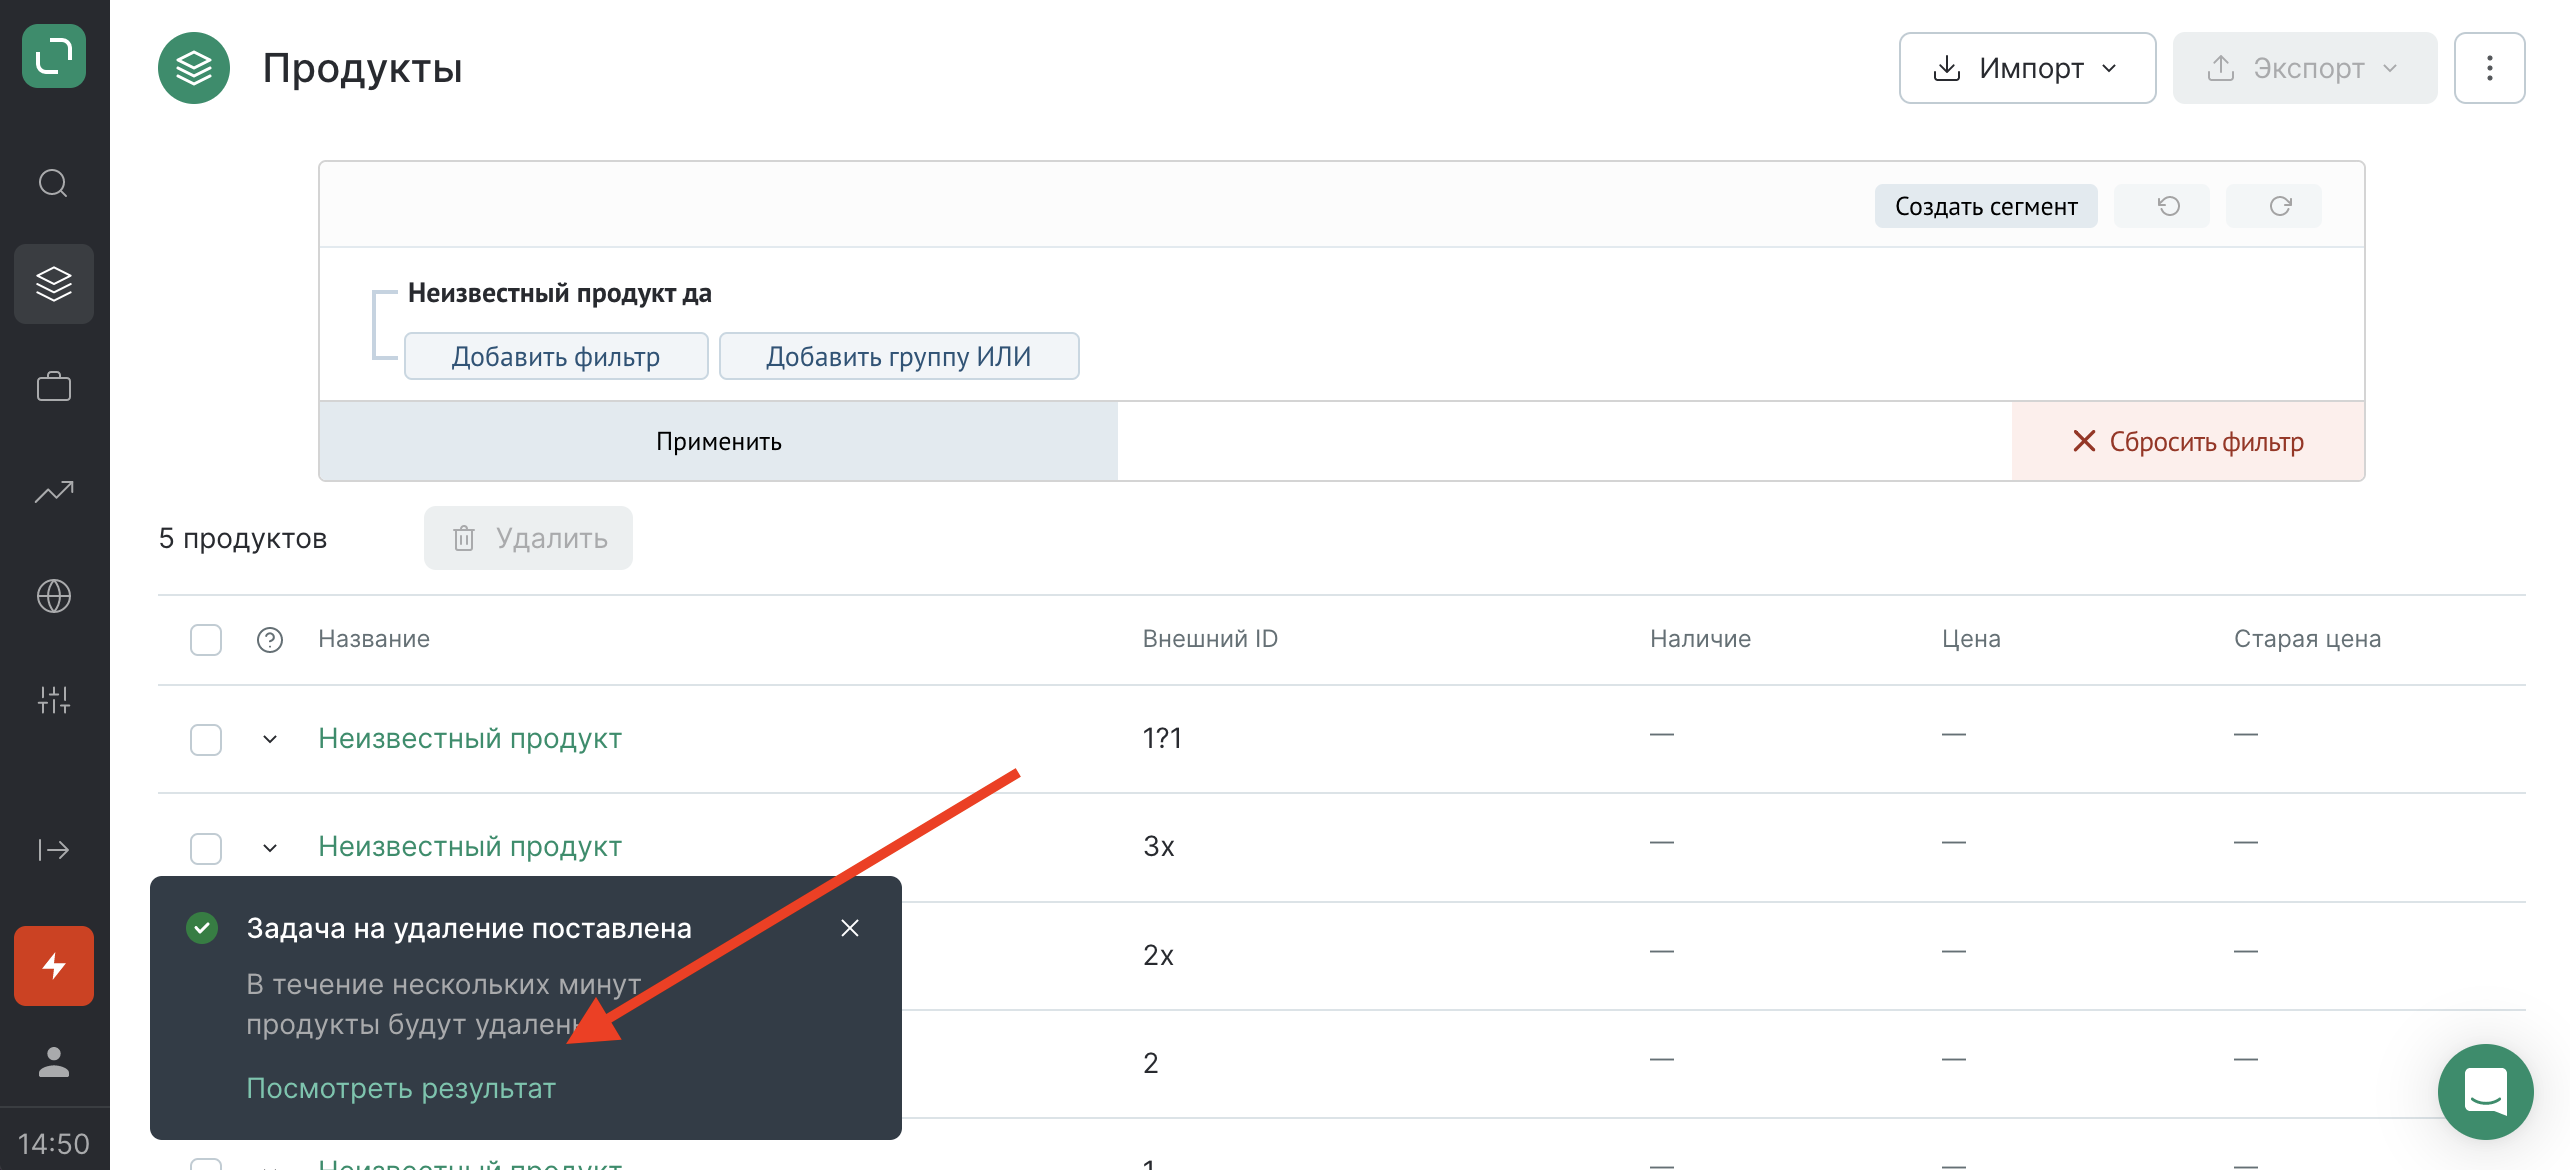Click Сбросить фильтр button
This screenshot has width=2570, height=1170.
point(2188,441)
